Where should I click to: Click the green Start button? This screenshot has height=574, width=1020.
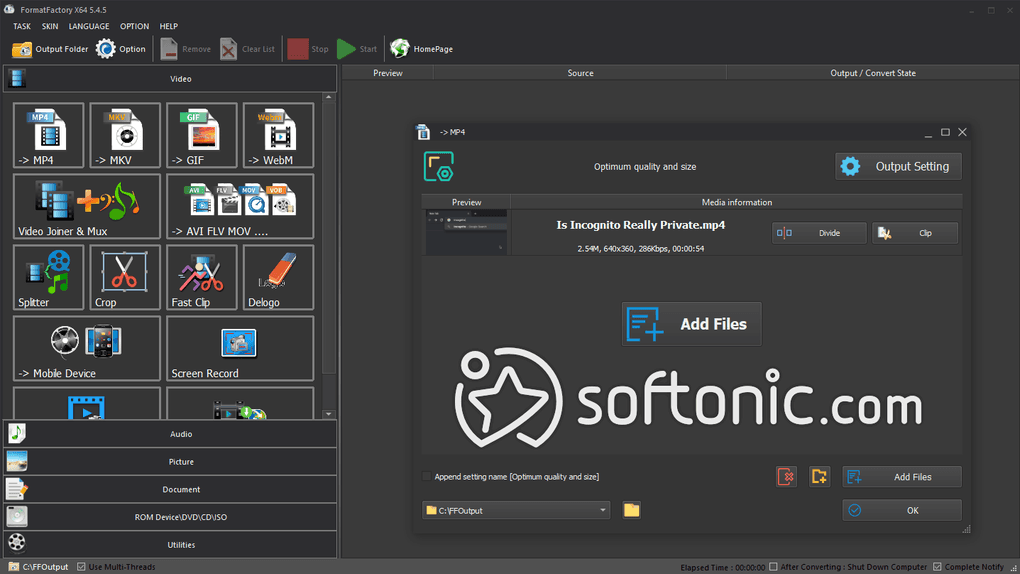[357, 49]
